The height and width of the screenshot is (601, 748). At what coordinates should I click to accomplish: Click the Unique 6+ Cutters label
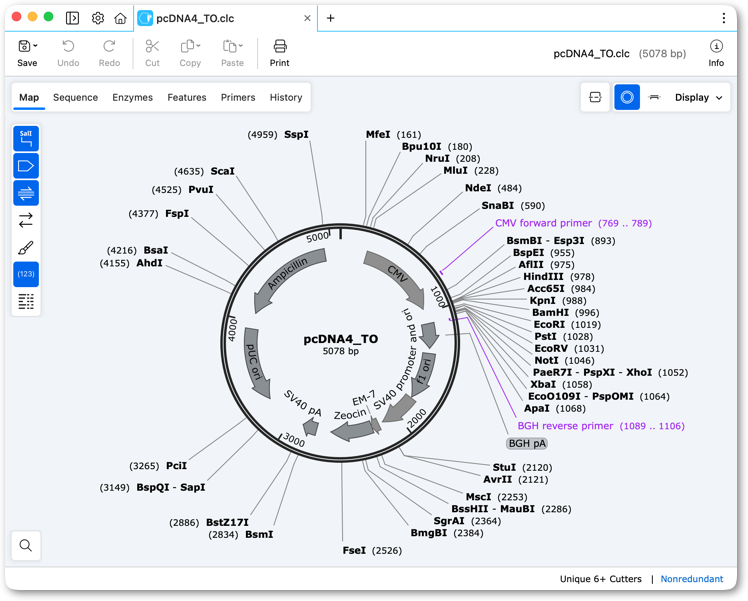[601, 579]
